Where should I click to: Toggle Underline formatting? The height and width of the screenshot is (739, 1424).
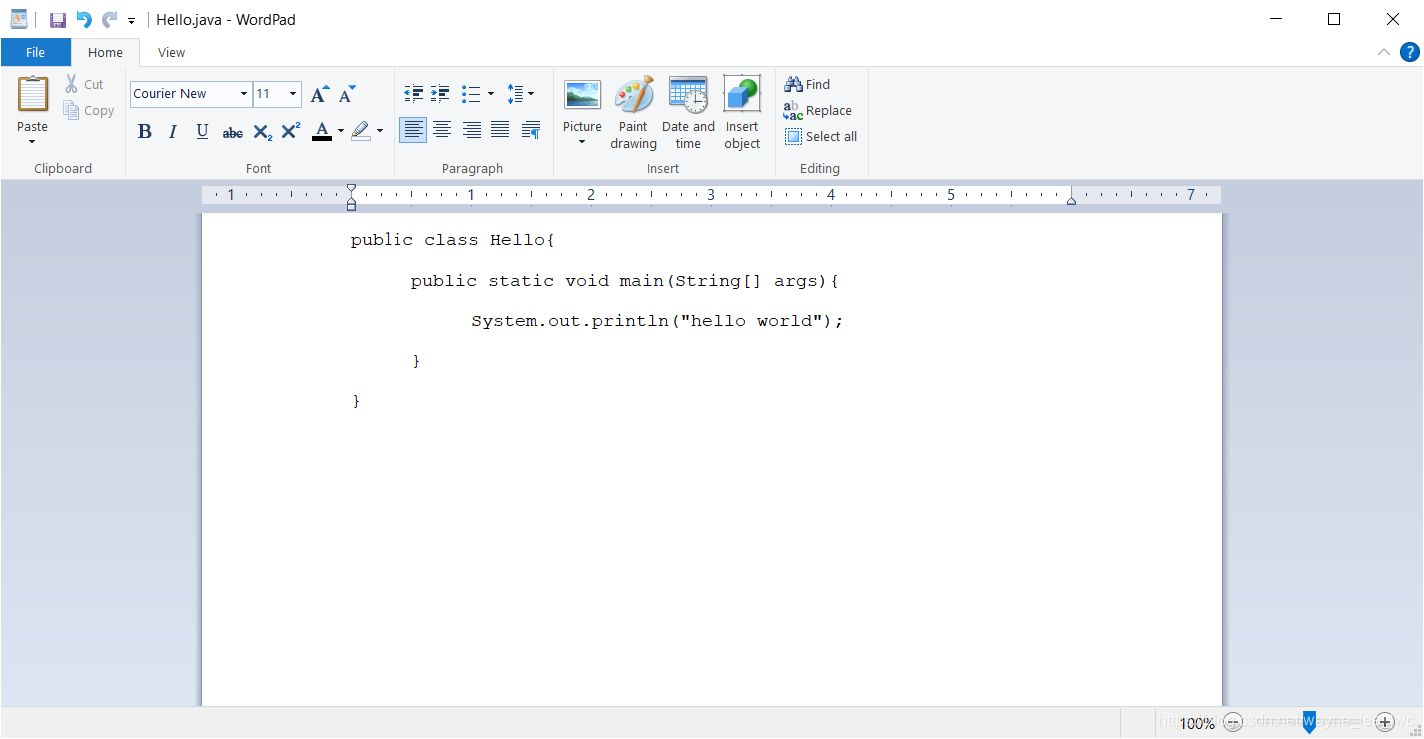point(202,131)
